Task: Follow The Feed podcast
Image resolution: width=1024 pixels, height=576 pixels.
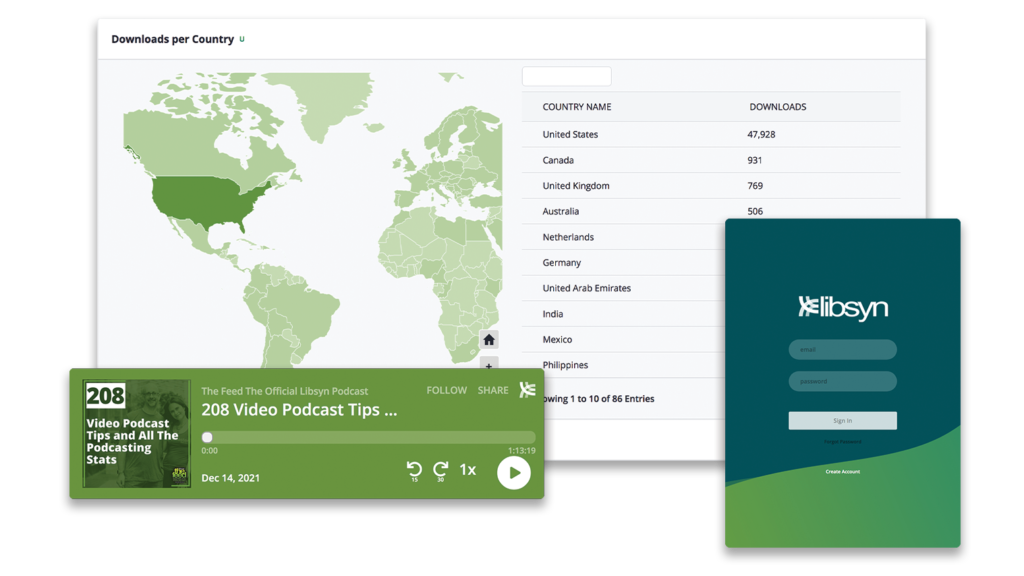Action: tap(447, 390)
